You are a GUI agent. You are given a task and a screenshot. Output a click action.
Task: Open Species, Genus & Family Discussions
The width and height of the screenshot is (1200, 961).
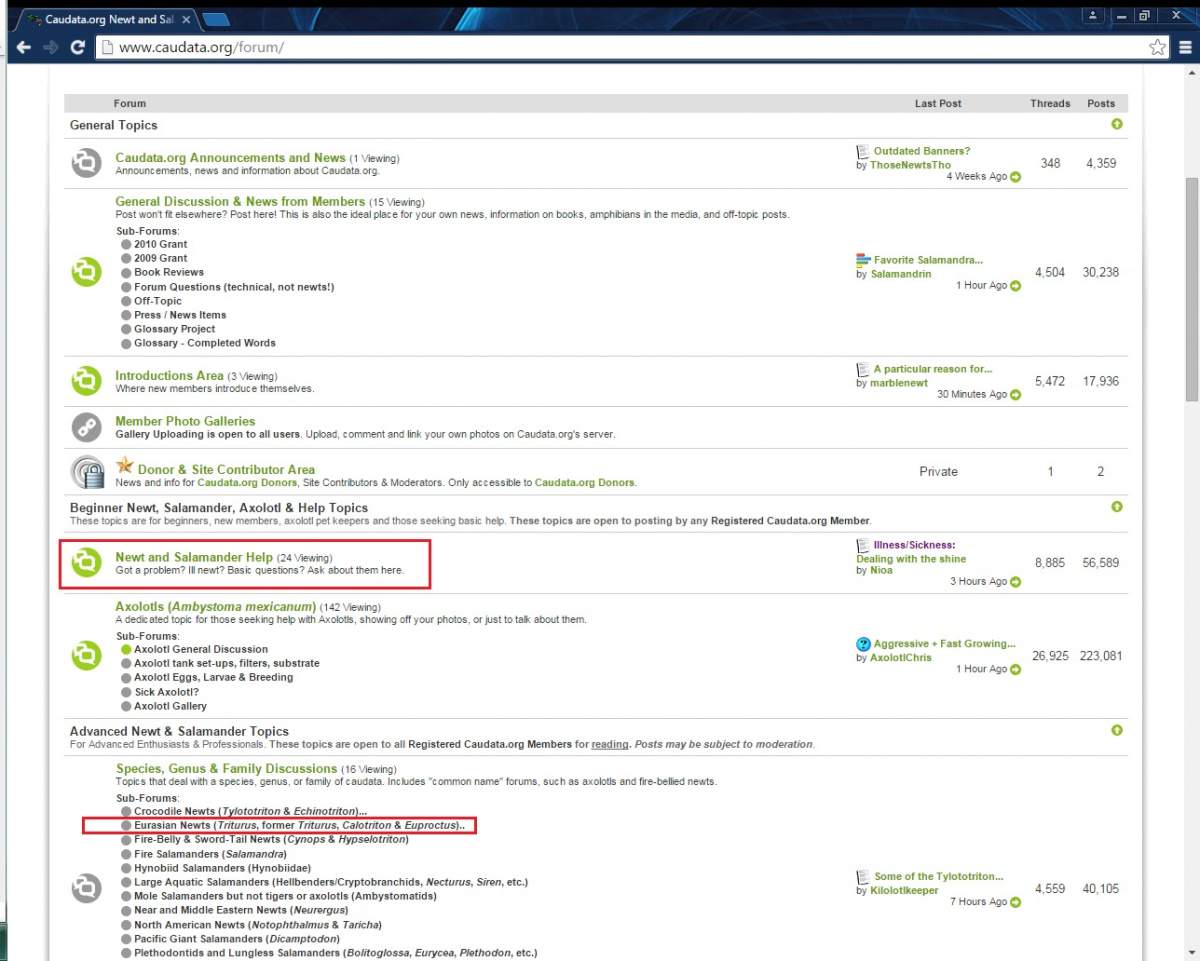(226, 768)
